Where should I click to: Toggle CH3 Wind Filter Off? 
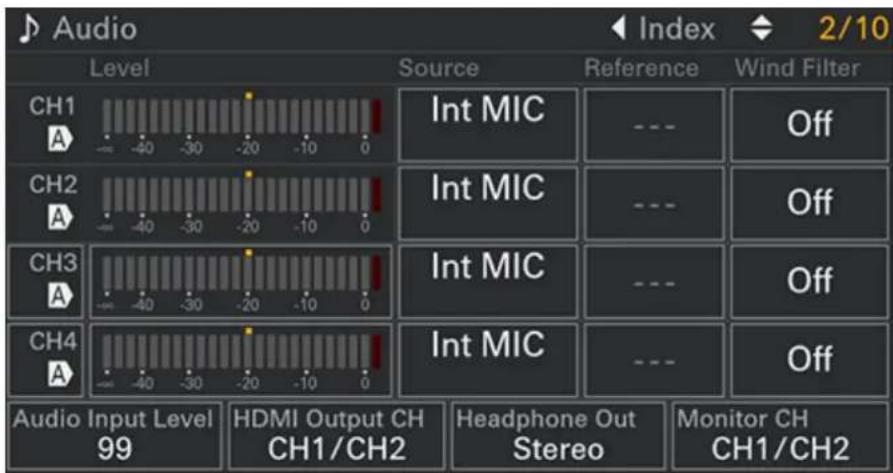click(809, 281)
